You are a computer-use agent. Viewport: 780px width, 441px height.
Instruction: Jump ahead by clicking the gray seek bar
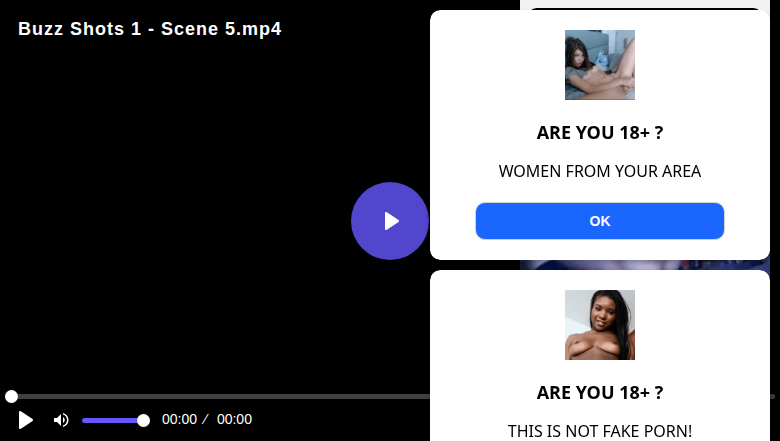(x=219, y=396)
